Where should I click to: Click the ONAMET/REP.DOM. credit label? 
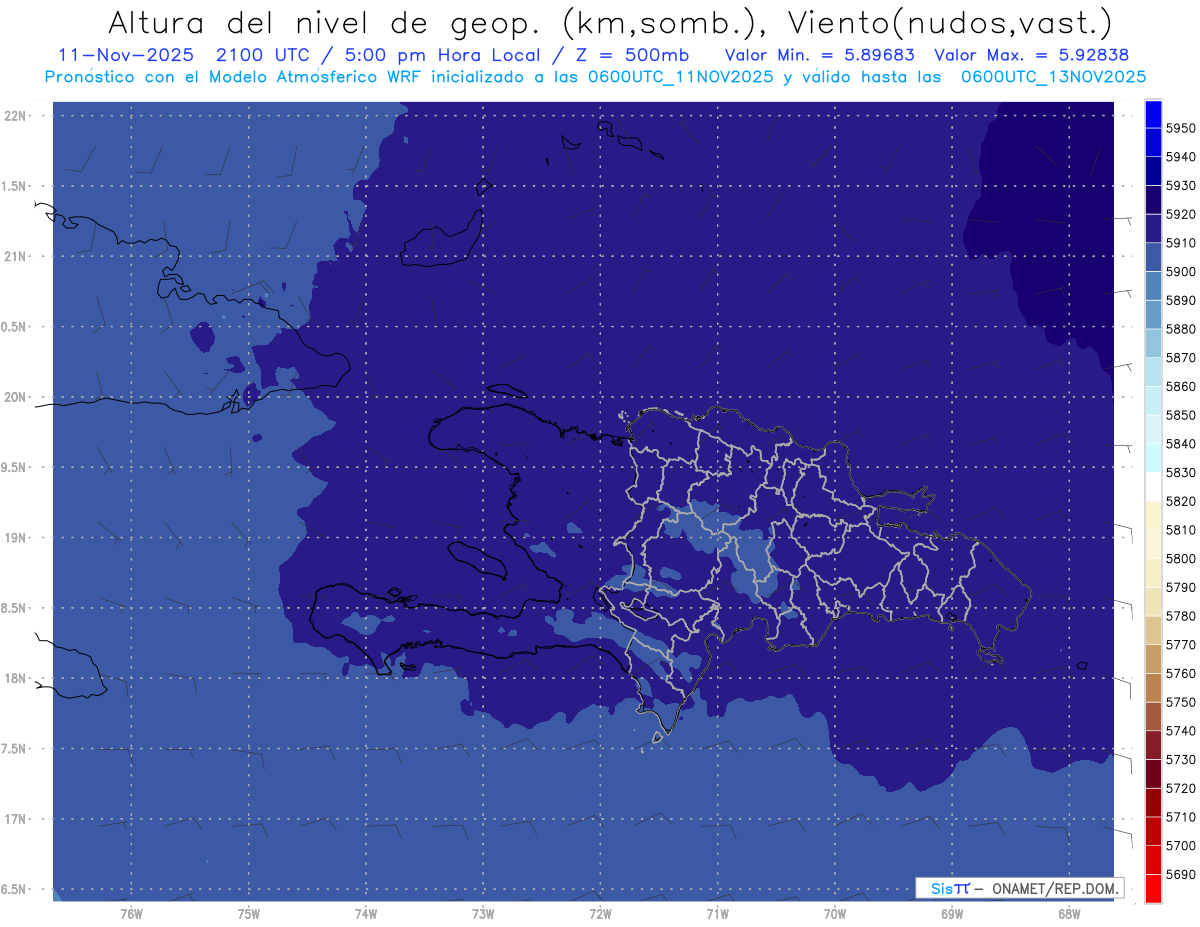click(1053, 888)
